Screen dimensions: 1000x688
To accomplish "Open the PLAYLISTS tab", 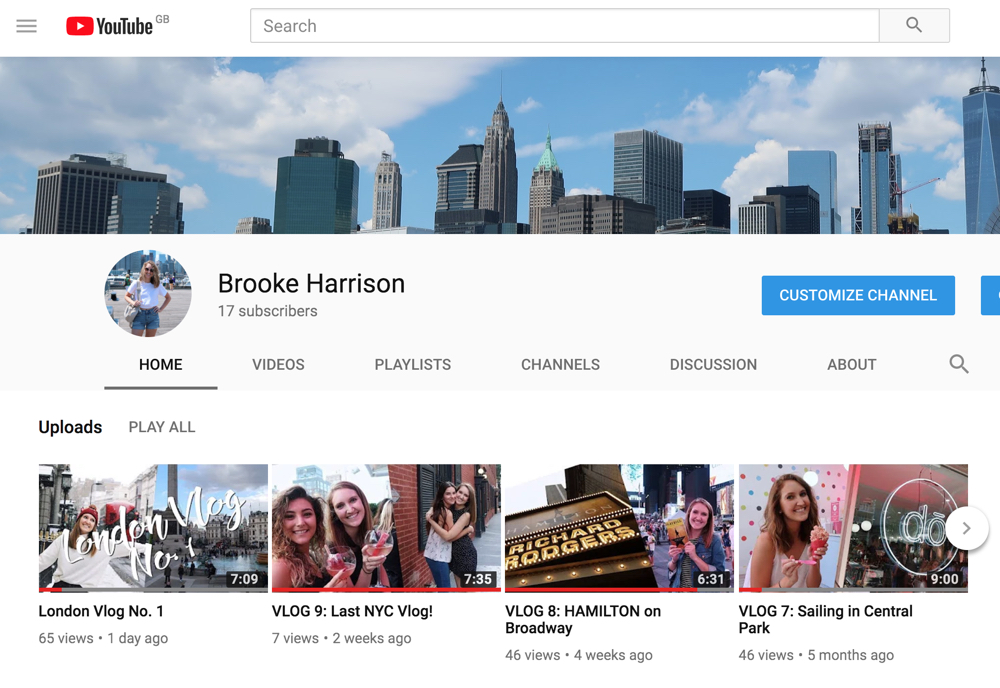I will 413,365.
